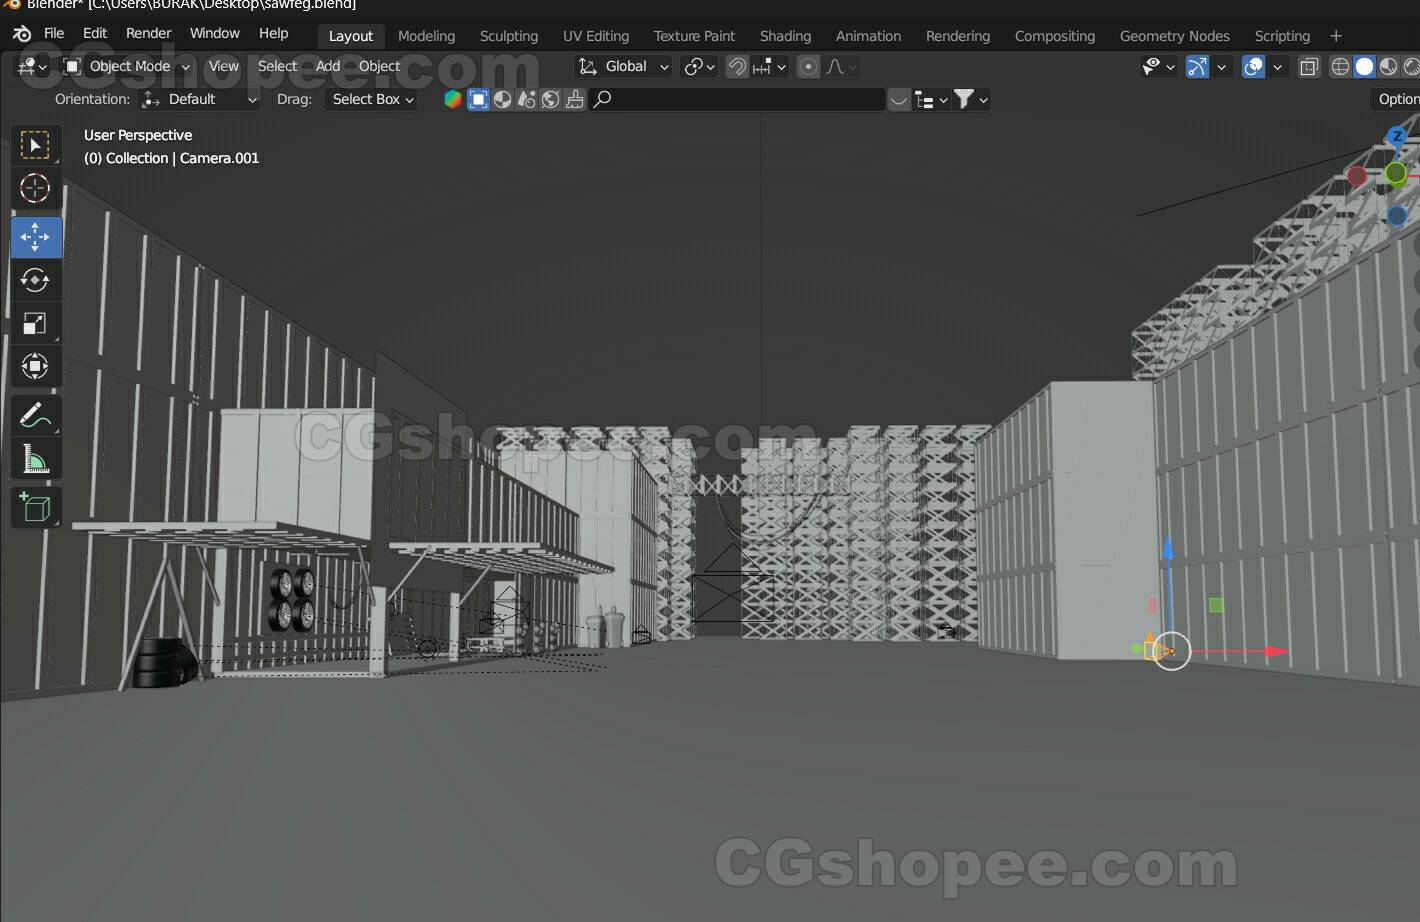Image resolution: width=1420 pixels, height=922 pixels.
Task: Click the curved toggle button beside search field
Action: [899, 99]
